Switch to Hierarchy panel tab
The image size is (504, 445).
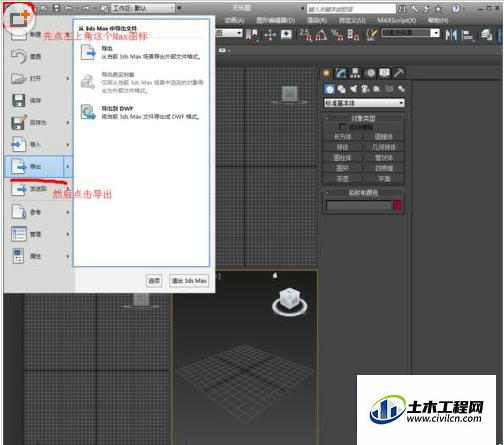355,73
